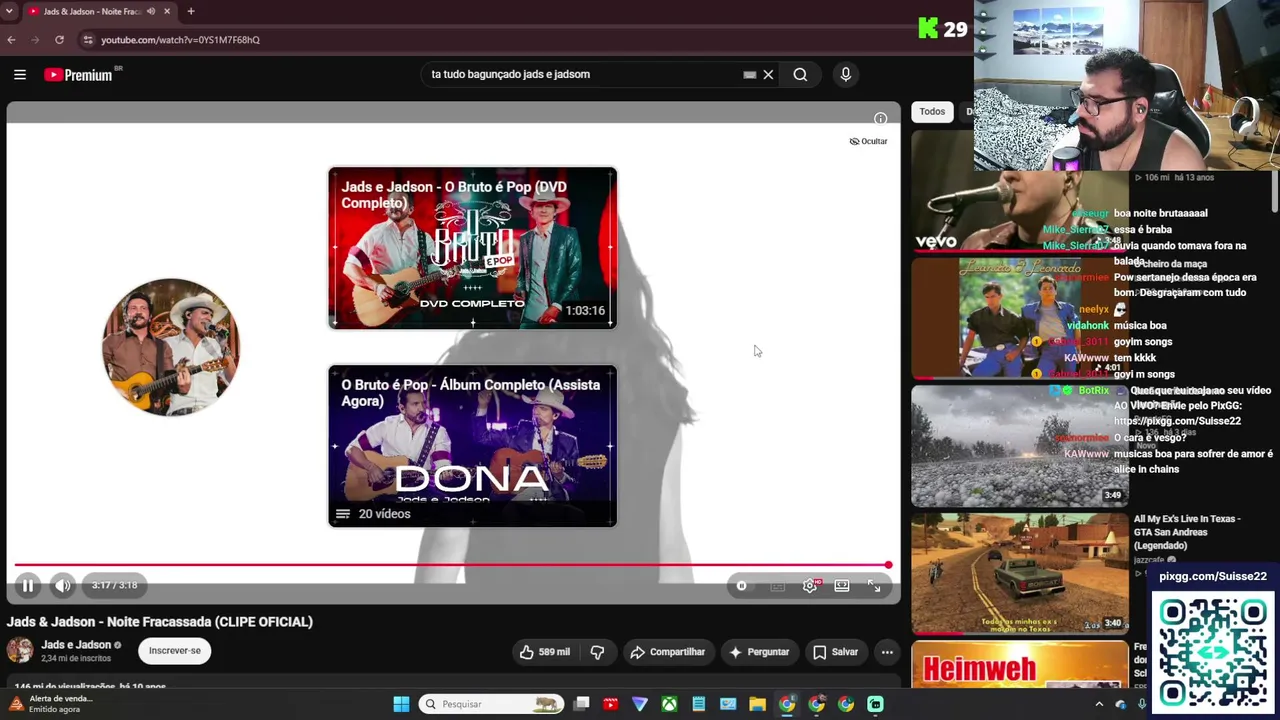Open more actions three-dot menu
Screen dimensions: 1280x720
(x=886, y=652)
